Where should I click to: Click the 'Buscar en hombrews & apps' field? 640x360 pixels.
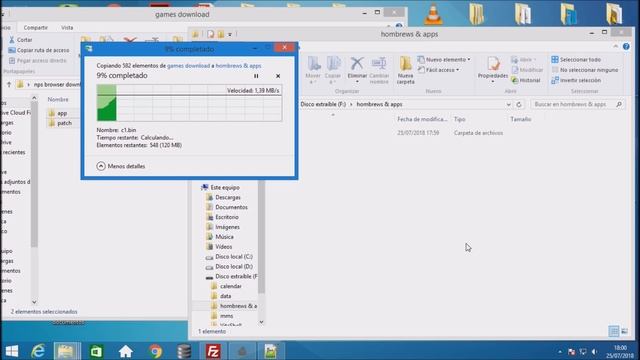click(x=578, y=104)
